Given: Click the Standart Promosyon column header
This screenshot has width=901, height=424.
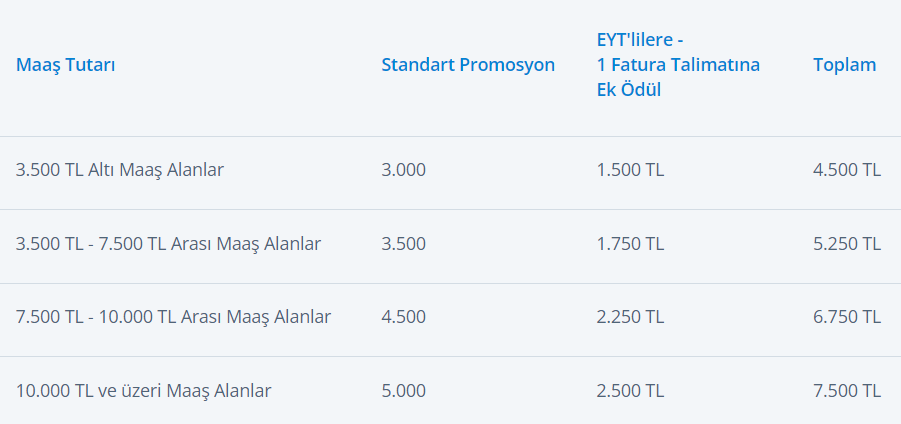Looking at the screenshot, I should coord(468,66).
